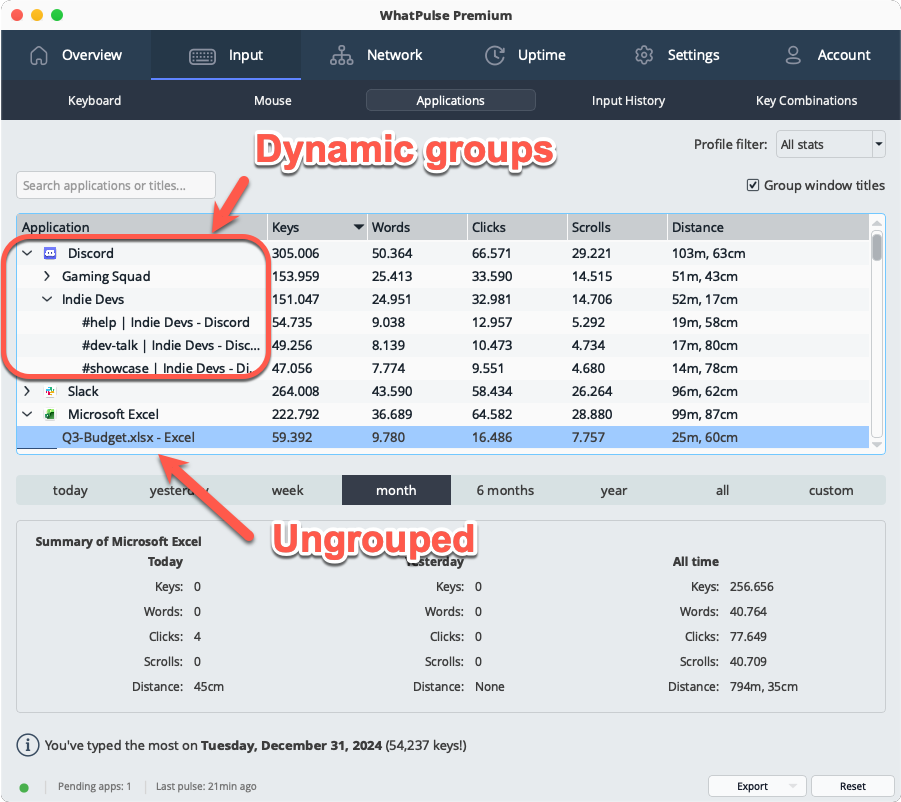Sort by the Scrolls column header

(x=617, y=227)
